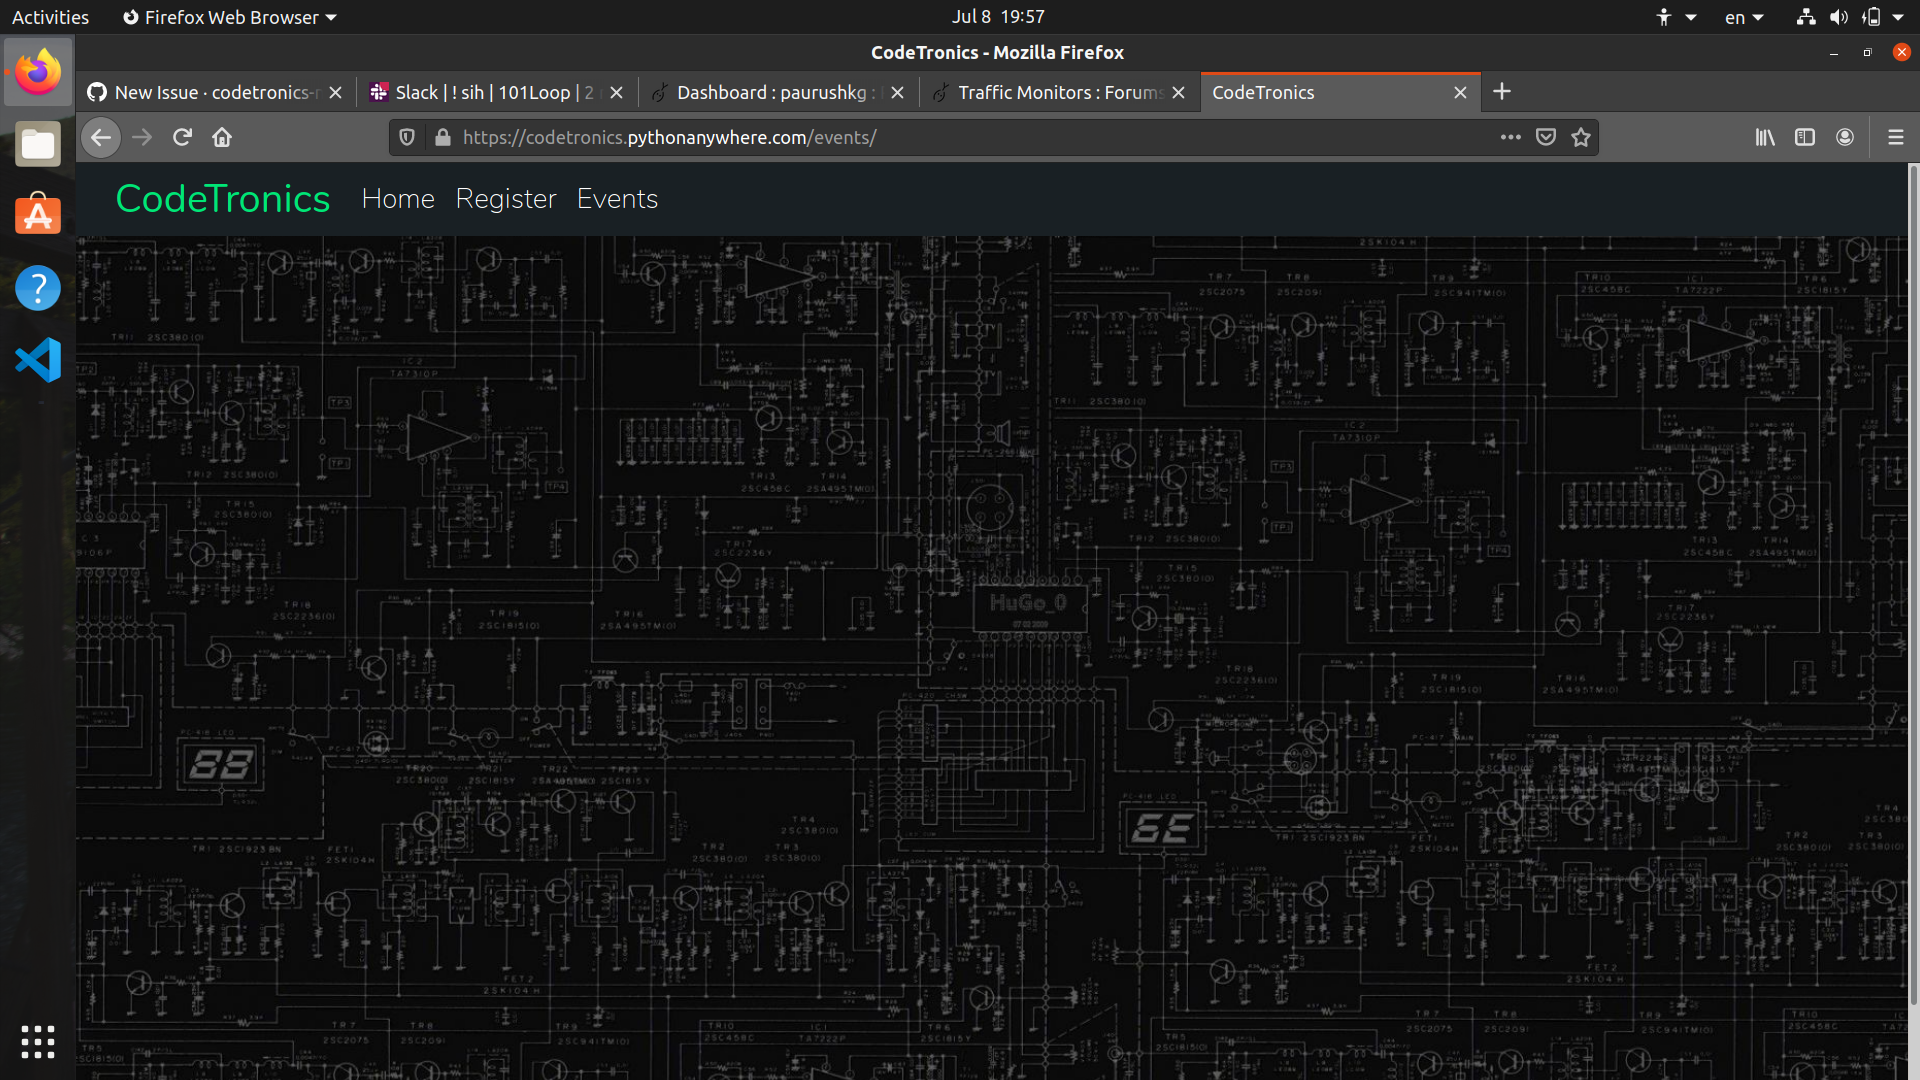Open the Events page link
1920x1080 pixels.
click(617, 199)
